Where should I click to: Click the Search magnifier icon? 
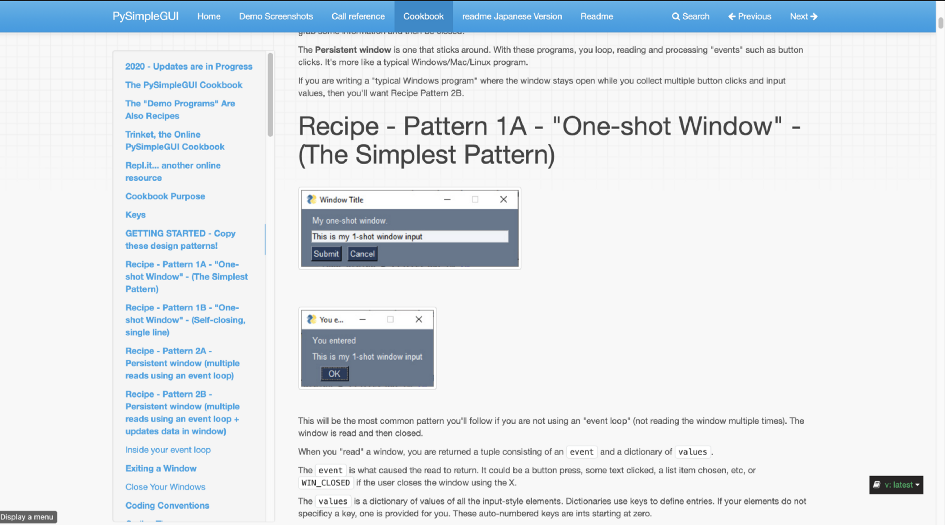coord(676,16)
